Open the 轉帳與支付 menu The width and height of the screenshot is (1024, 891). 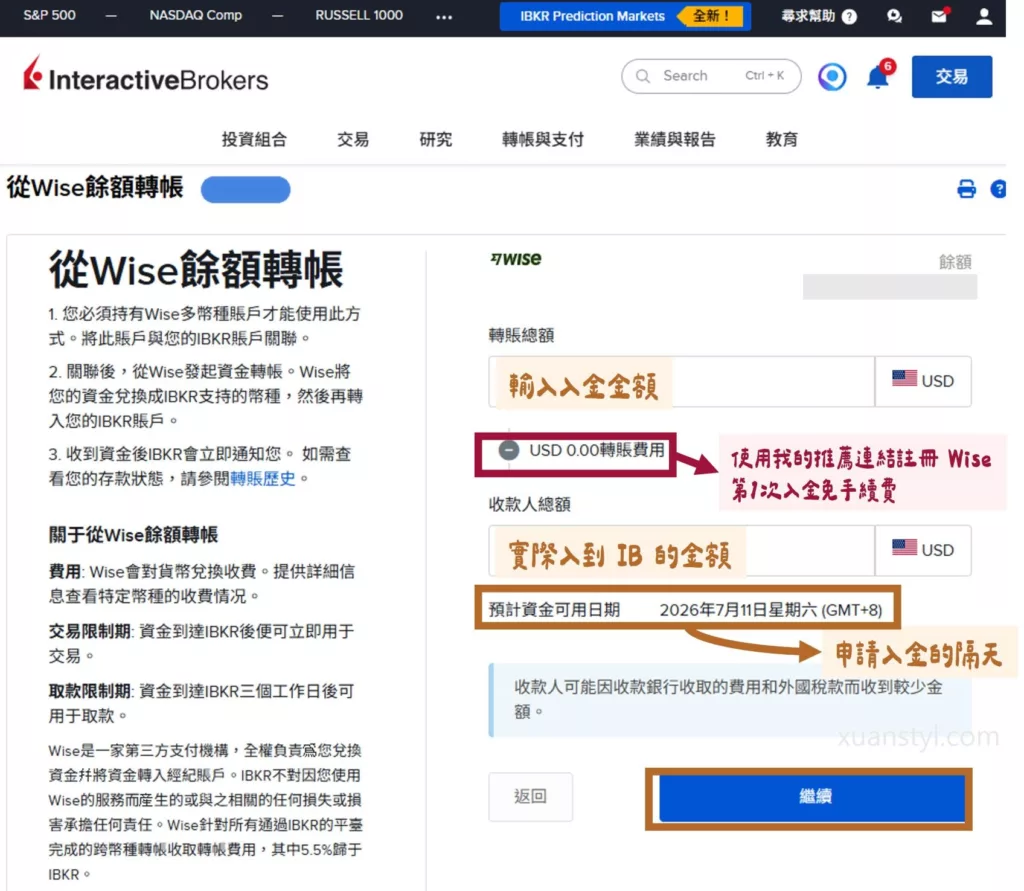(543, 139)
